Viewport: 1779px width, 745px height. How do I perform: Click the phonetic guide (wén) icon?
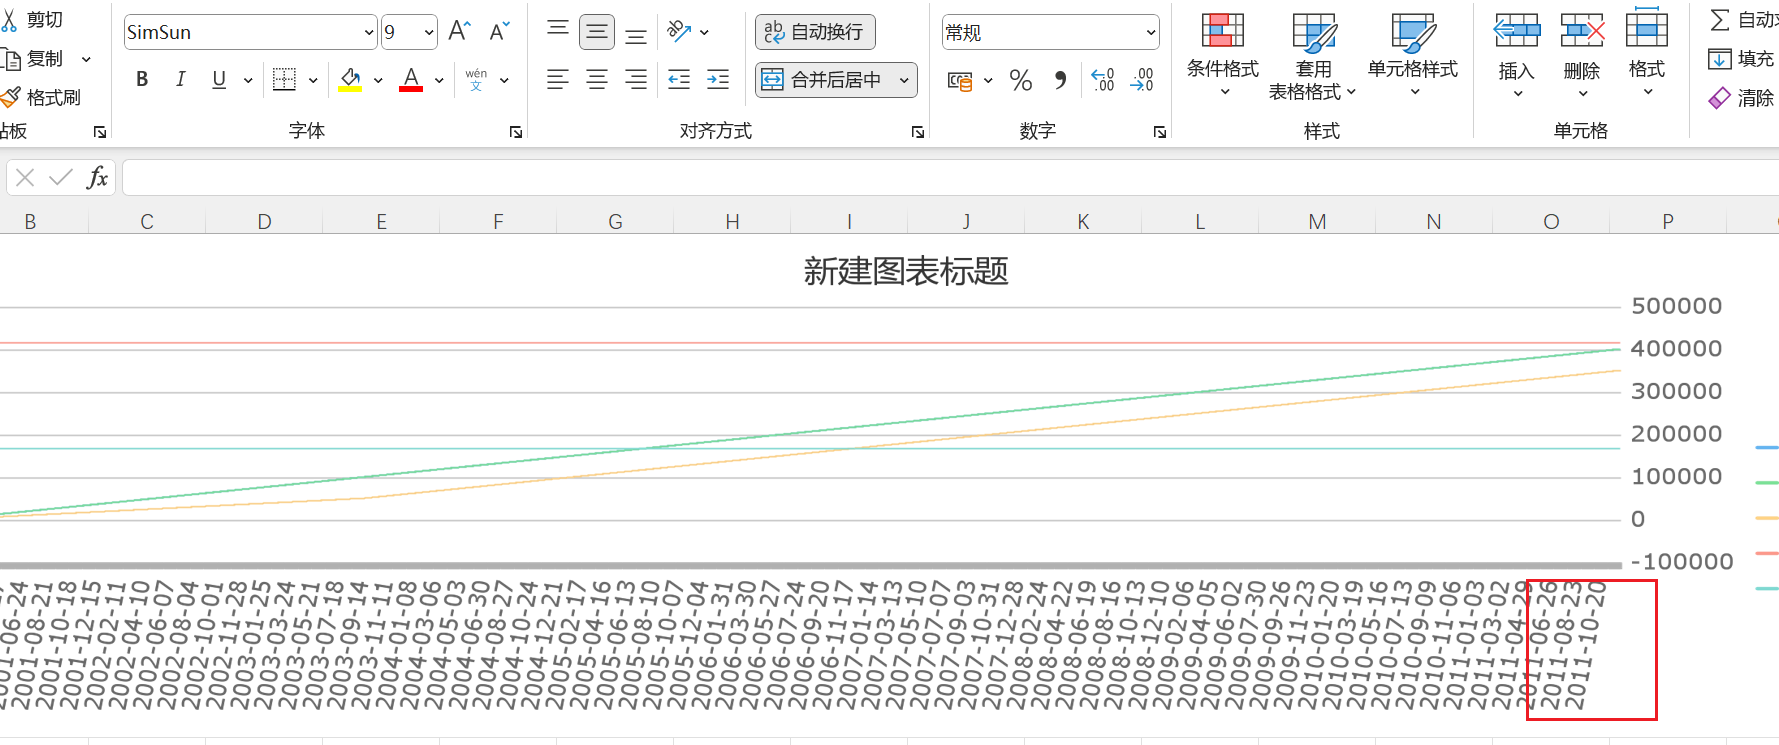tap(476, 79)
